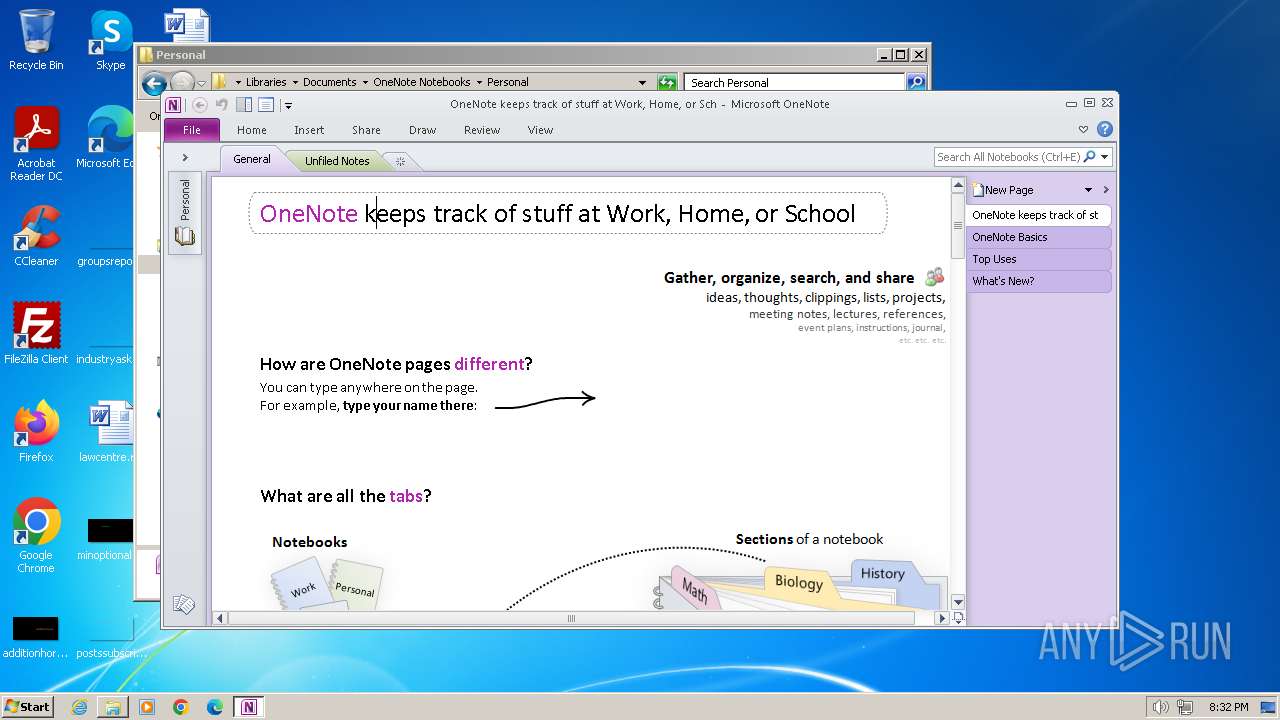Click the OneNote application icon in title bar
Viewport: 1280px width, 720px height.
[173, 104]
